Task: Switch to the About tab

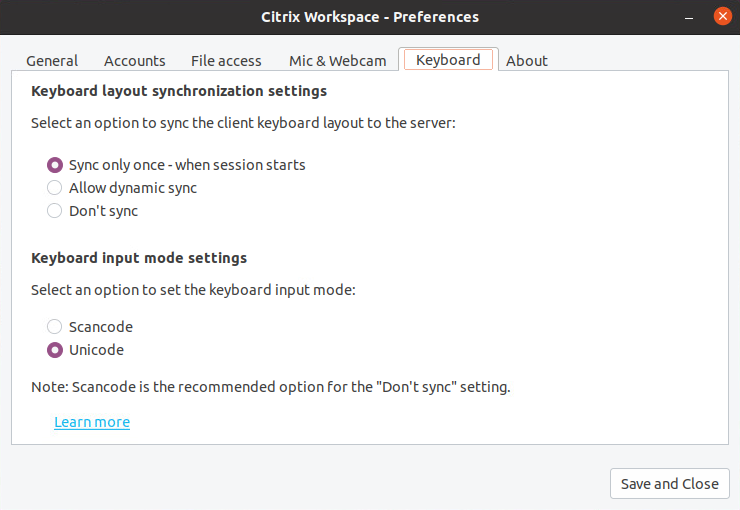Action: click(x=526, y=61)
